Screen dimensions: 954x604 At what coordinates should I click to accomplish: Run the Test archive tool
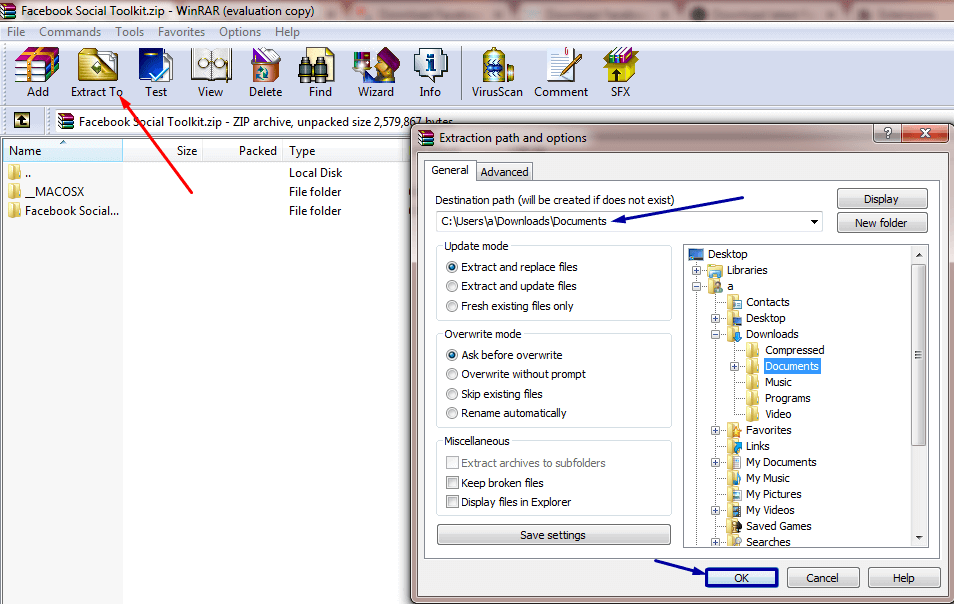pyautogui.click(x=155, y=66)
